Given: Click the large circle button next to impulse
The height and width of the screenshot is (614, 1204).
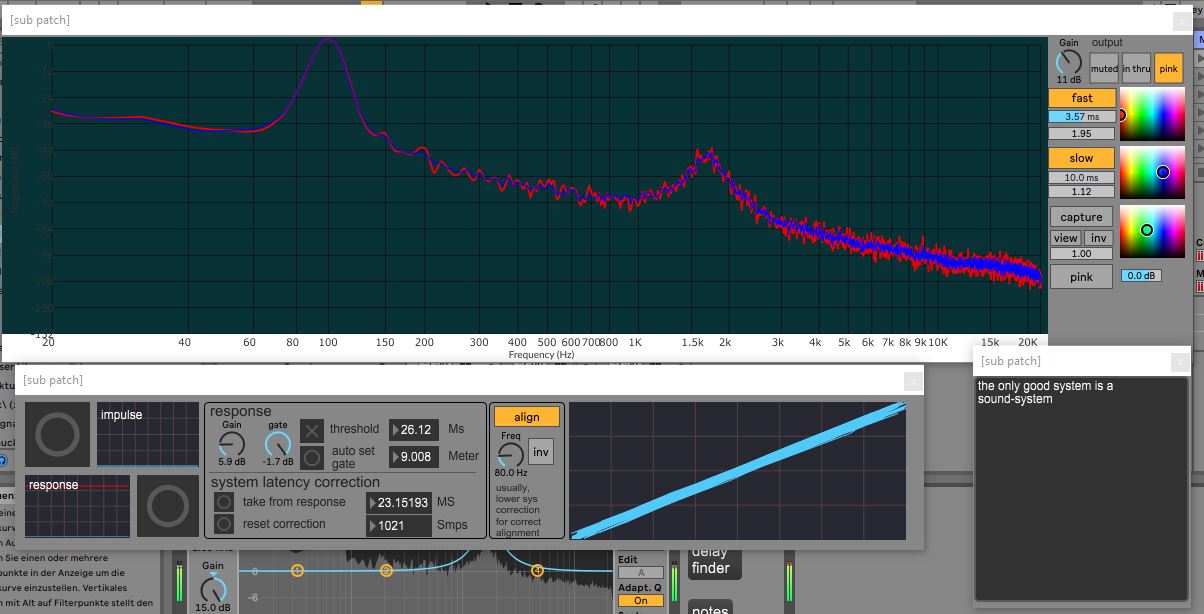Looking at the screenshot, I should [x=58, y=435].
